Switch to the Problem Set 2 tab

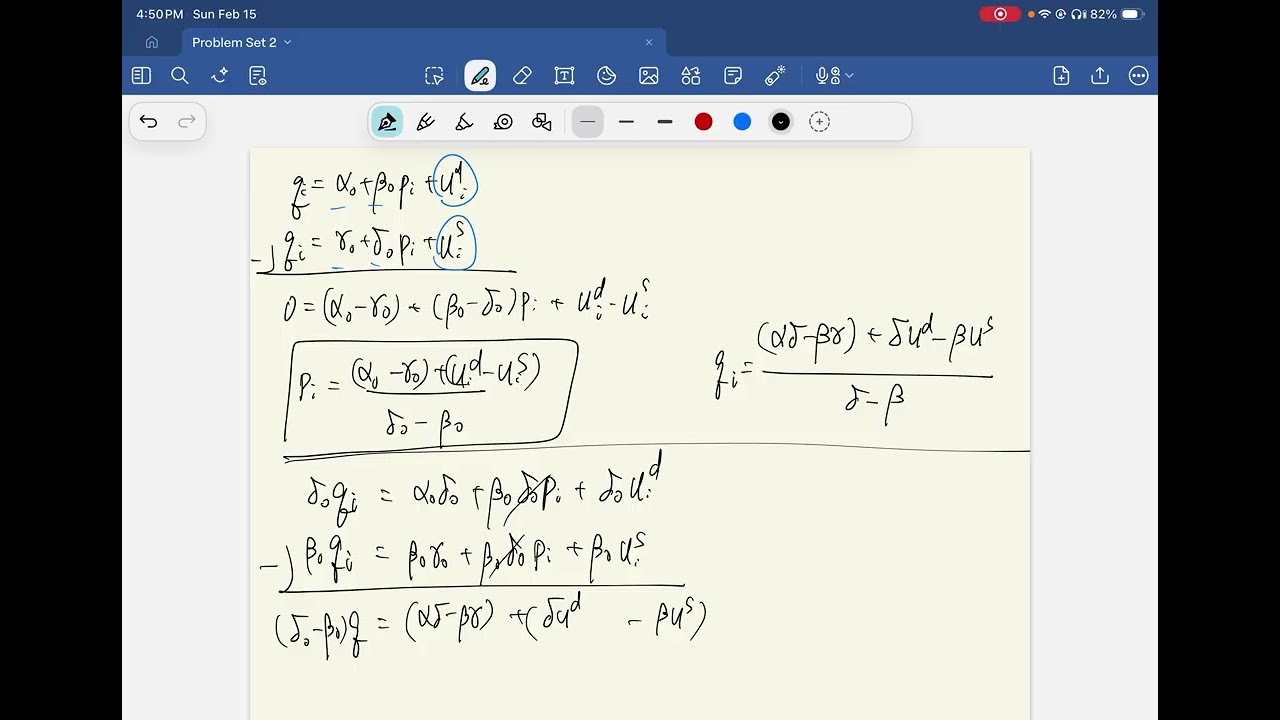point(234,42)
